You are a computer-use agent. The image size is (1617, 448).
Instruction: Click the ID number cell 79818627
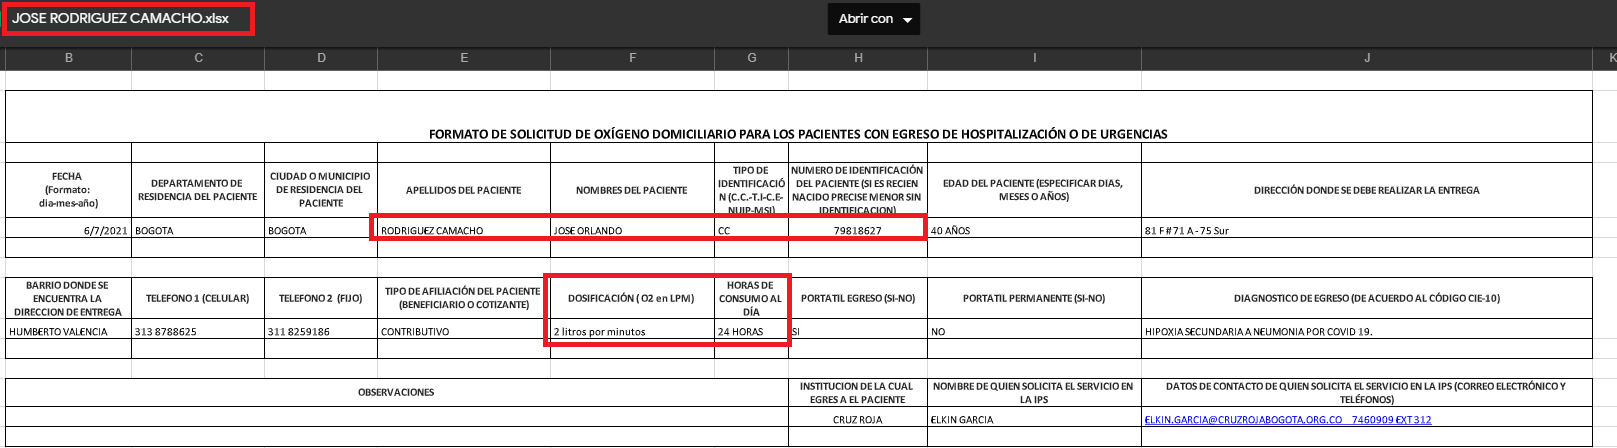tap(858, 230)
